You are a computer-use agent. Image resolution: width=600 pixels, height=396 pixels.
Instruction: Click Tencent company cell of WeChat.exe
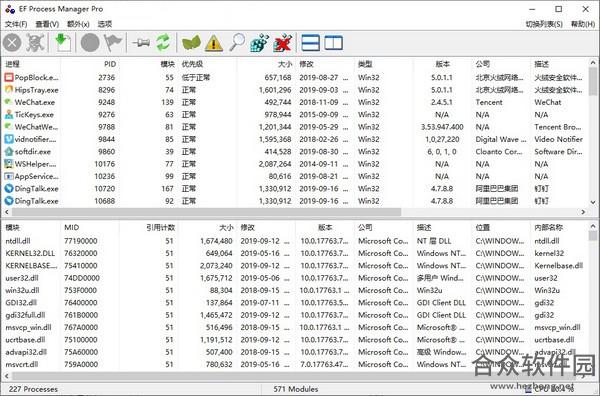click(489, 102)
